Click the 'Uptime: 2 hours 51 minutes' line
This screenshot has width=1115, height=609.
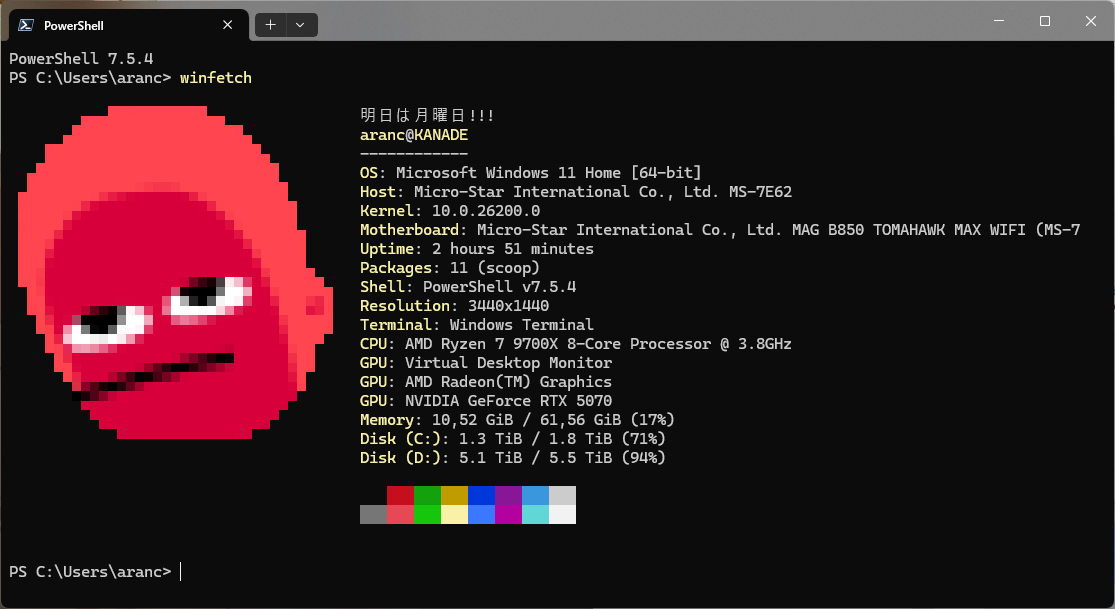(x=476, y=249)
